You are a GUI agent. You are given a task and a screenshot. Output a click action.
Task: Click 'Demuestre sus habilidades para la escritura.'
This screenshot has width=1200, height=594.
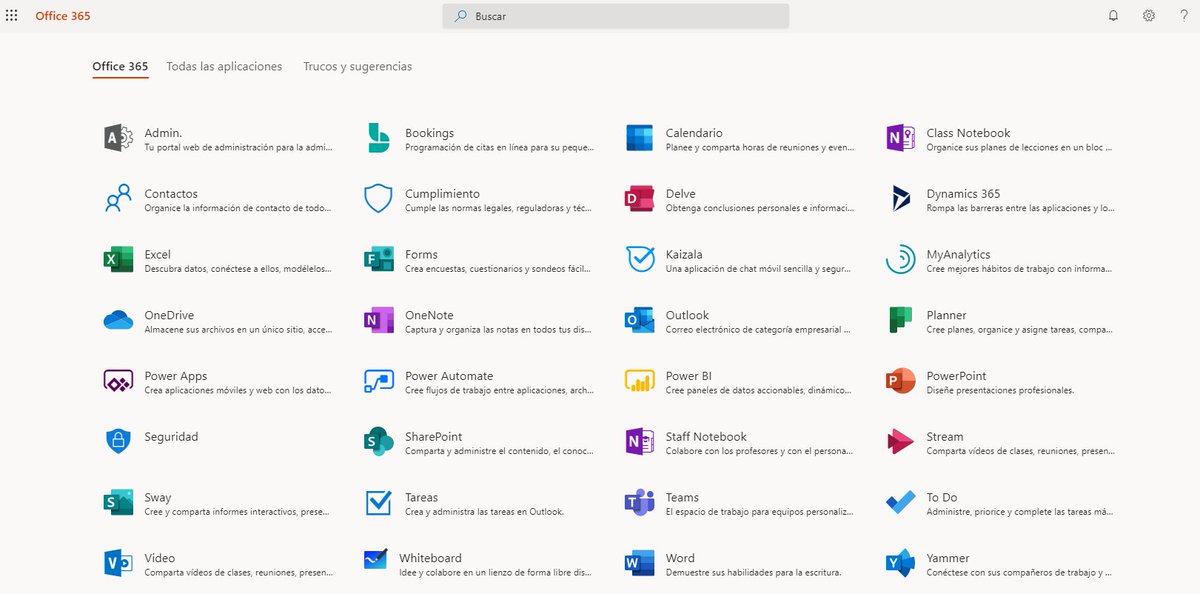click(753, 573)
